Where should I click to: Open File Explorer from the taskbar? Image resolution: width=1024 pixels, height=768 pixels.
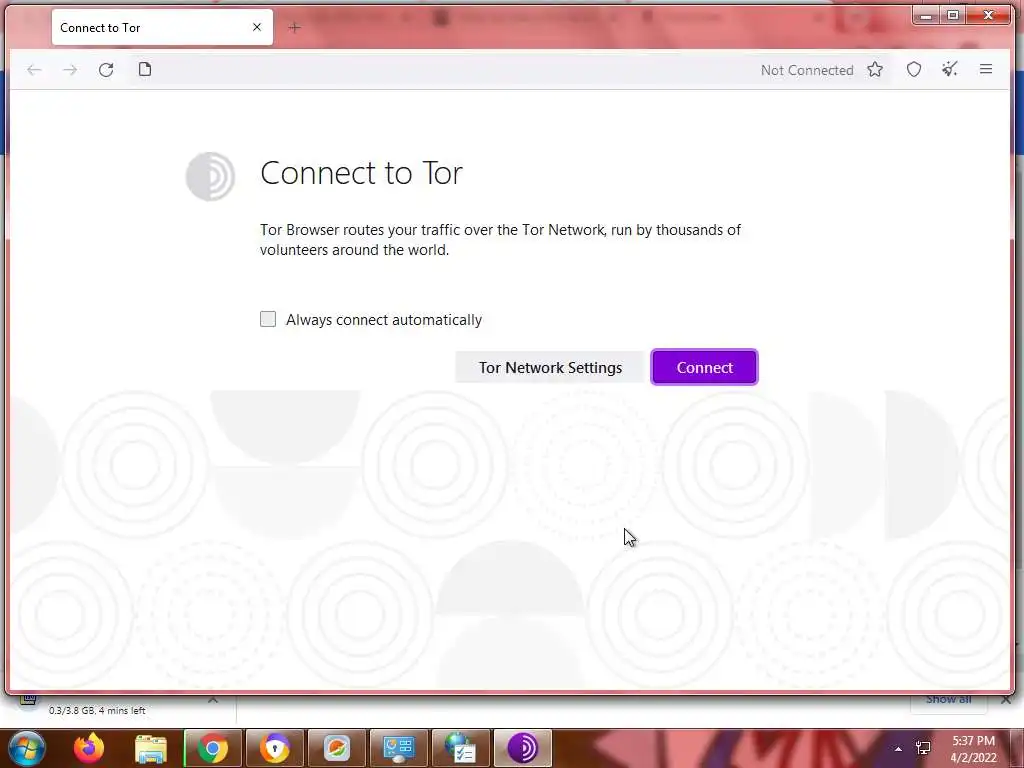[151, 748]
